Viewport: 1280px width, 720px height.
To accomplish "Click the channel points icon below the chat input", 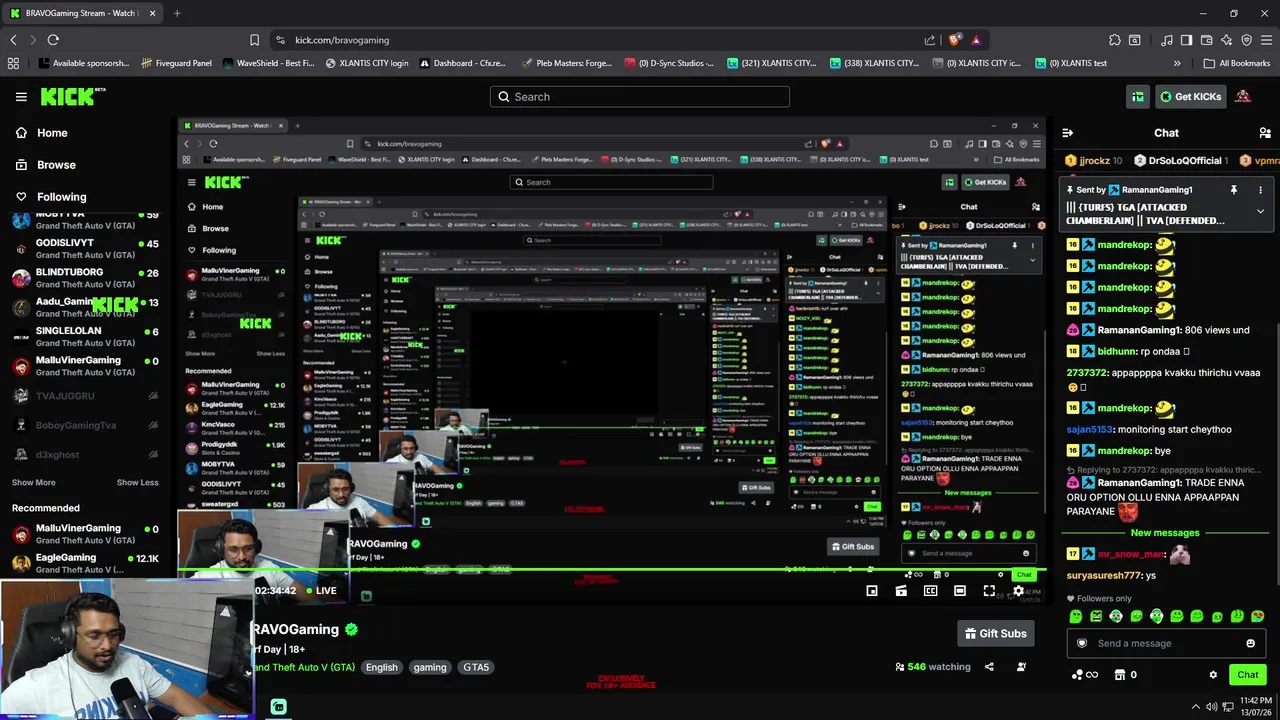I will coord(1085,675).
